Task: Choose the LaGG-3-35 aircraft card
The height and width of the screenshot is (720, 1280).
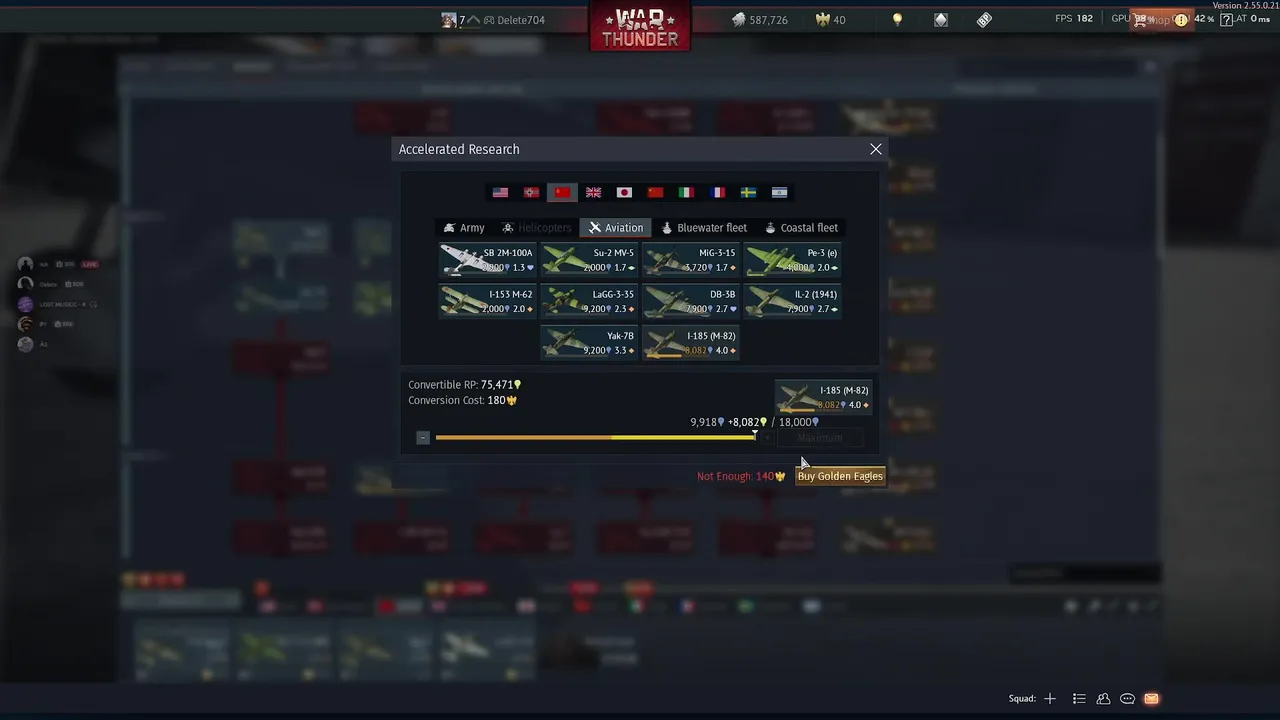Action: tap(589, 302)
